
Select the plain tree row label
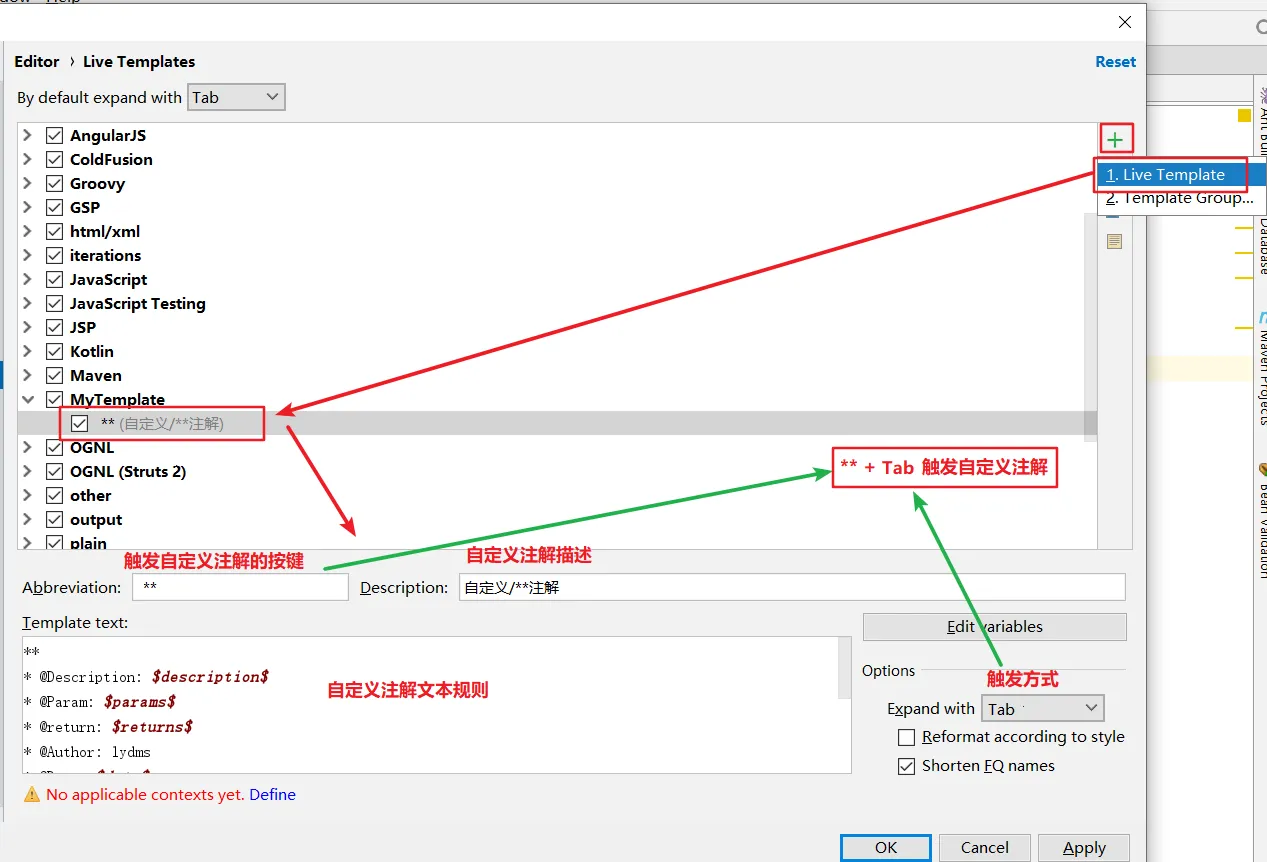88,543
